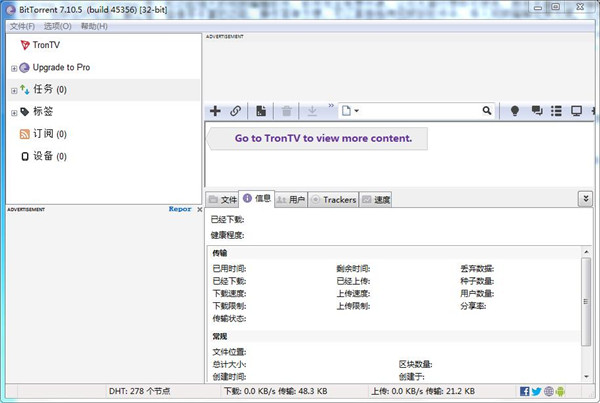
Task: Click the info pane scrollbar down arrow
Action: pos(586,377)
